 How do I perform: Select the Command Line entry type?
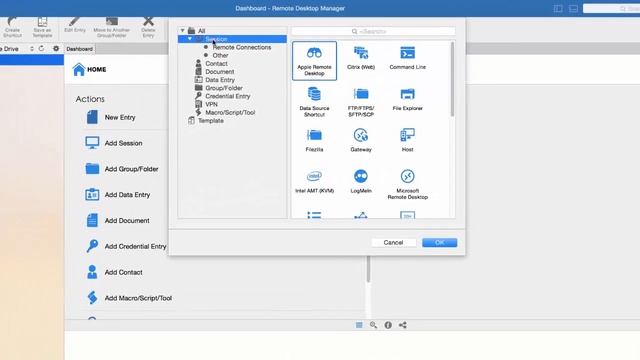407,58
